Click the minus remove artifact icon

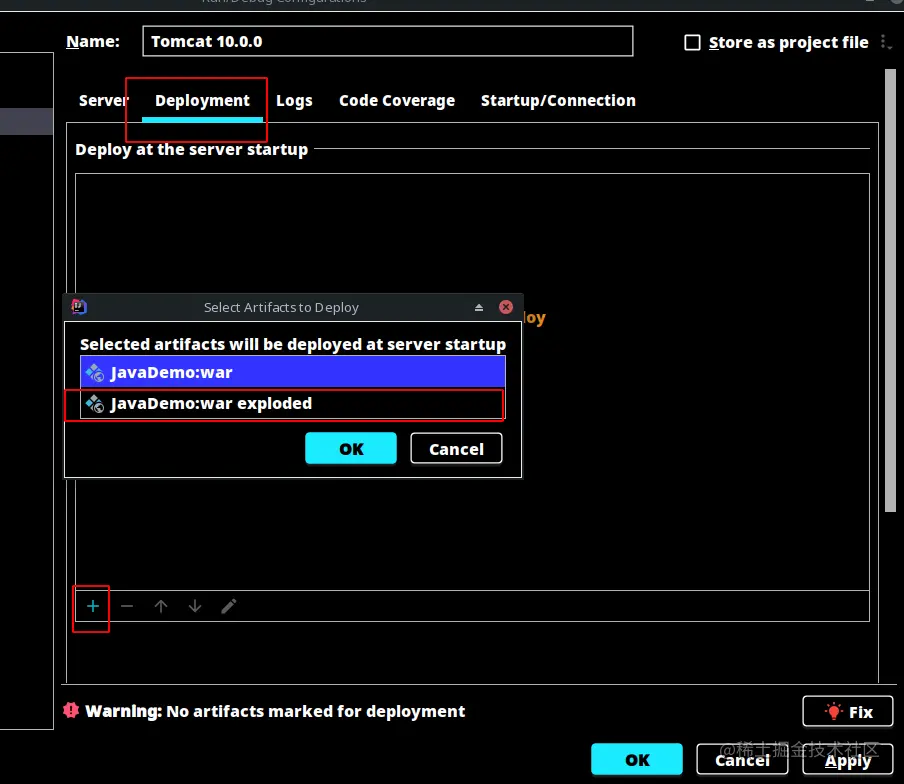127,606
